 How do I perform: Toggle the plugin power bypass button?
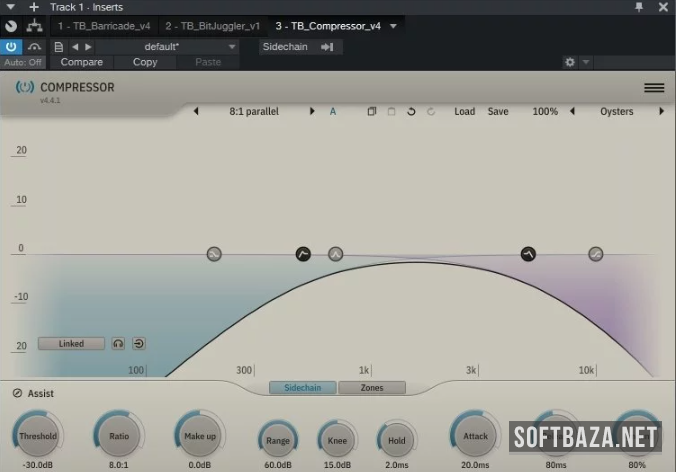tap(11, 46)
